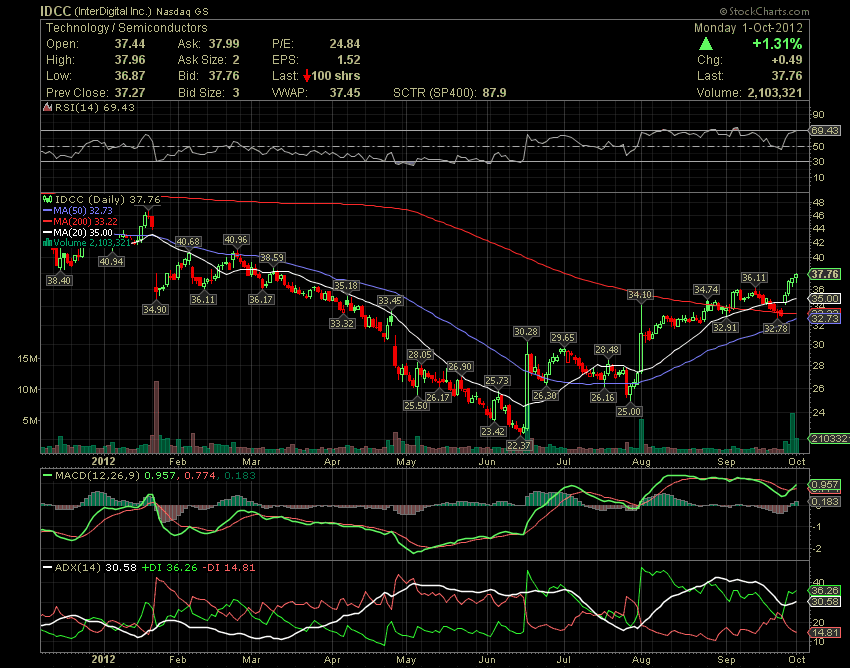Image resolution: width=850 pixels, height=668 pixels.
Task: Click the 38.40 low price label
Action: pyautogui.click(x=59, y=280)
